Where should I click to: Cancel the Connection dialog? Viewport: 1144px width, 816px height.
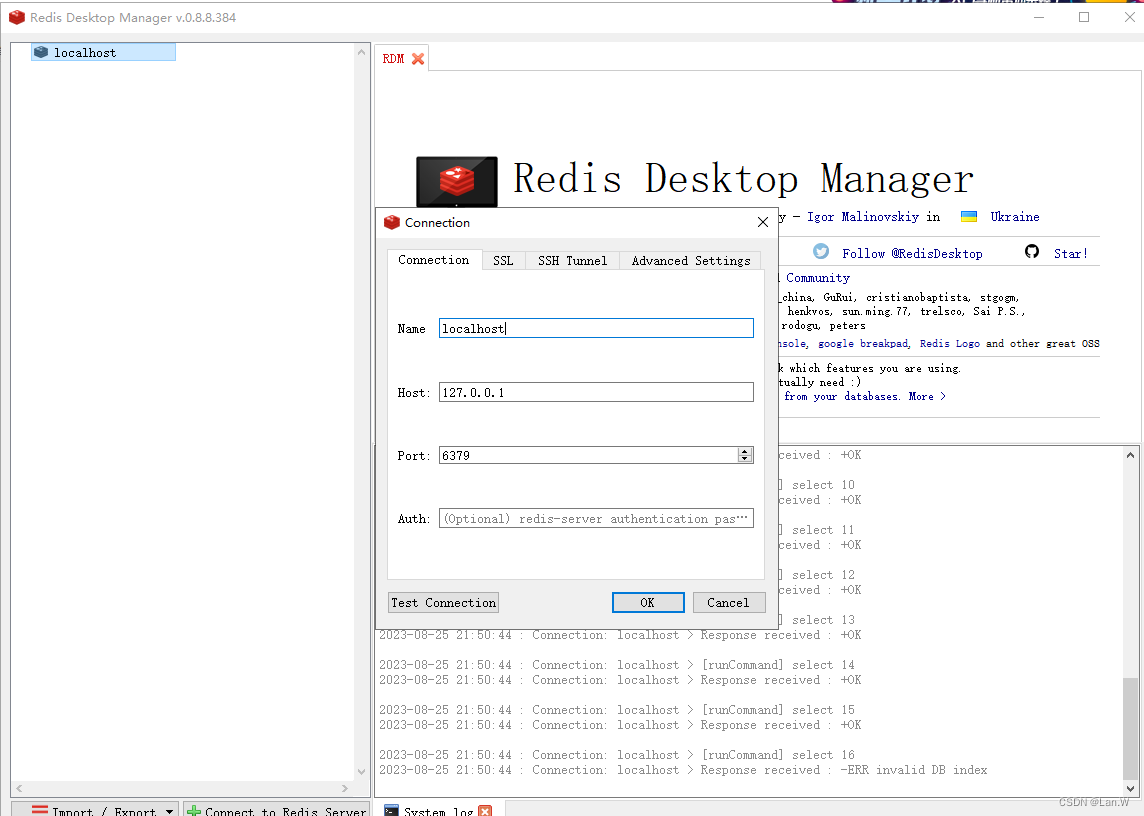point(728,603)
